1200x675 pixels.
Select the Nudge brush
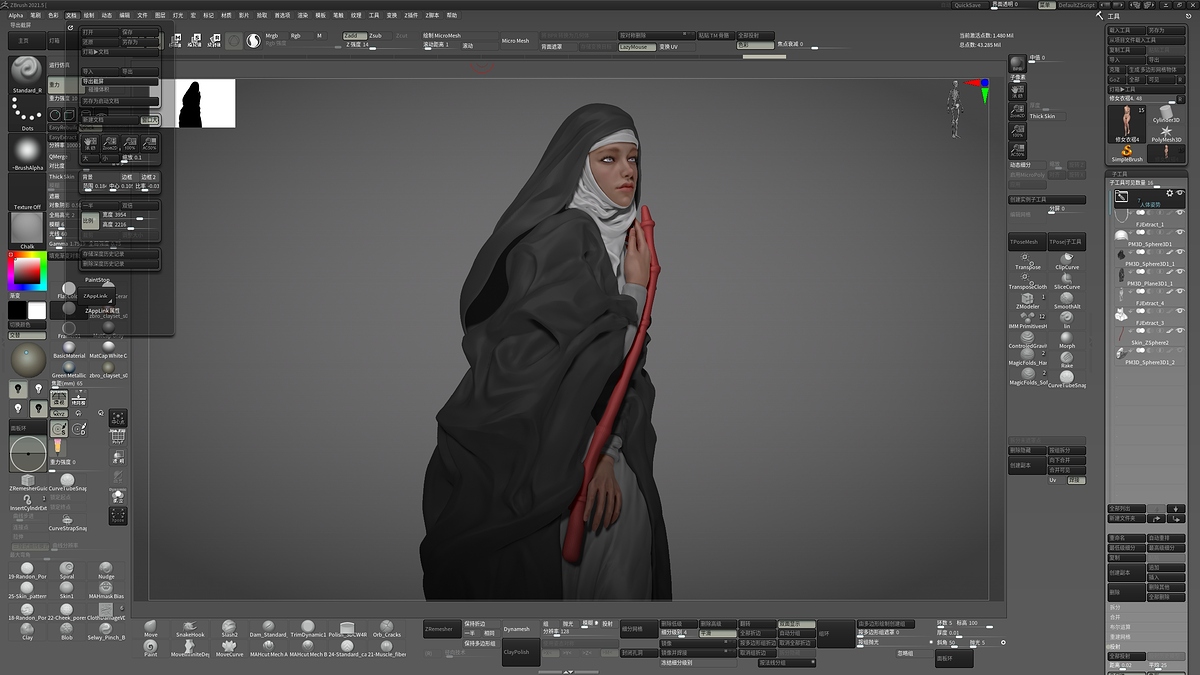pos(106,571)
